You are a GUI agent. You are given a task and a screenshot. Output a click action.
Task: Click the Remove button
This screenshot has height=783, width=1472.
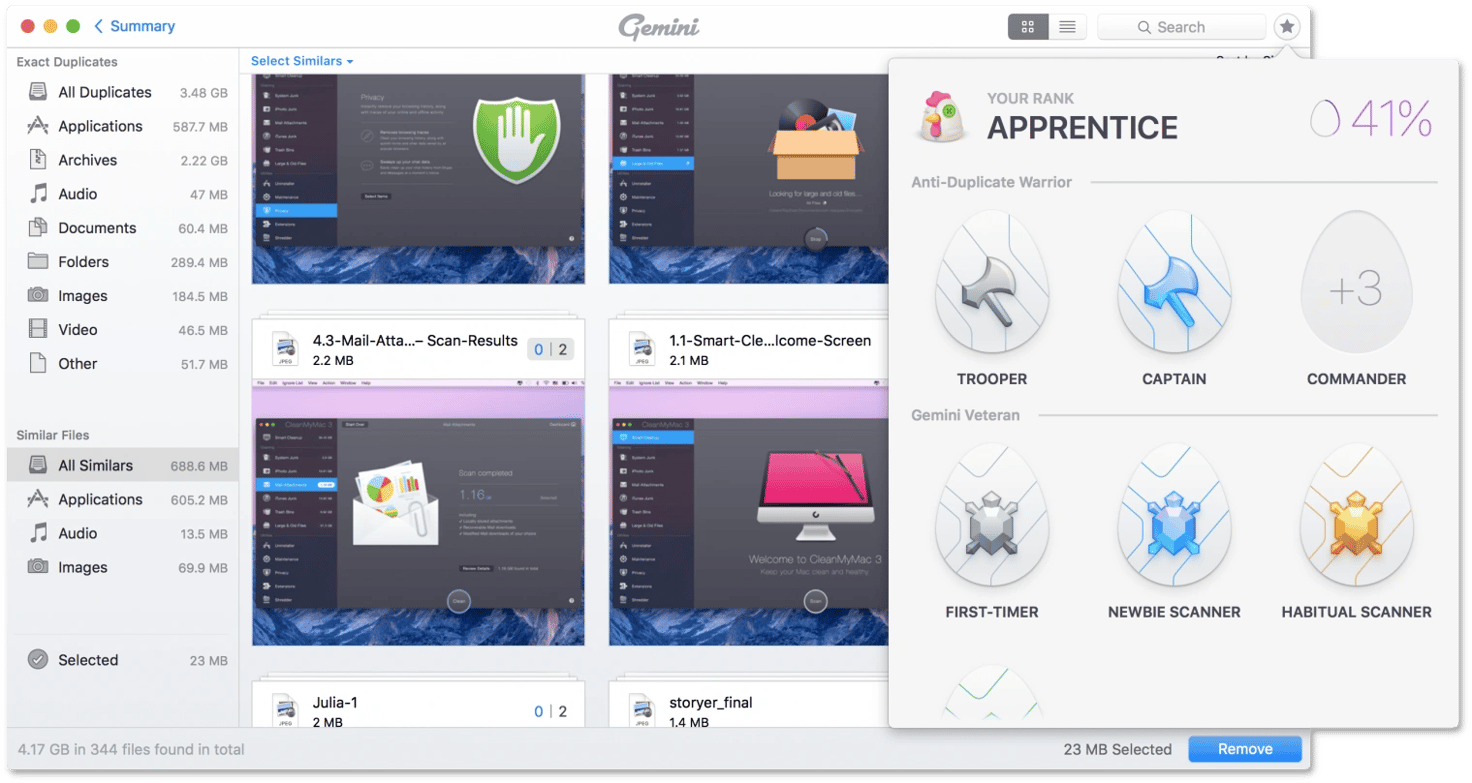tap(1245, 749)
